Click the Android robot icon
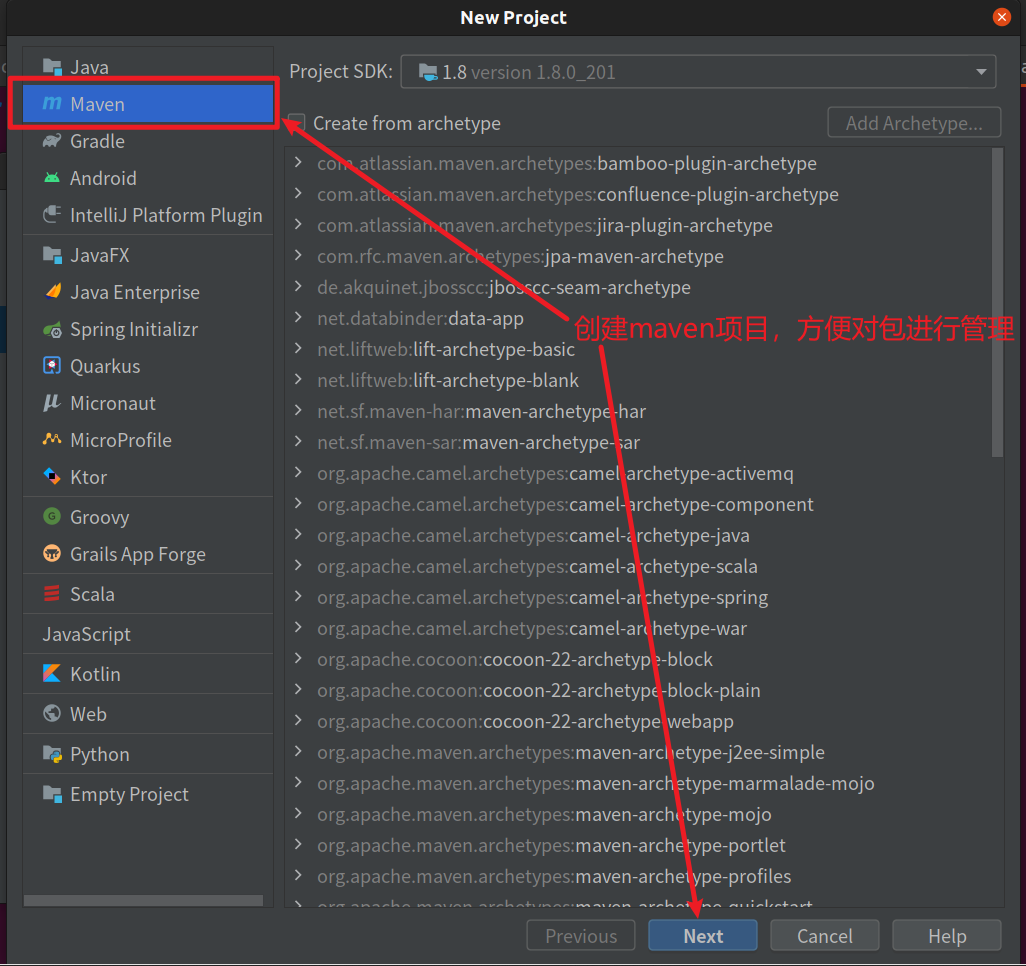This screenshot has width=1026, height=966. (x=52, y=177)
